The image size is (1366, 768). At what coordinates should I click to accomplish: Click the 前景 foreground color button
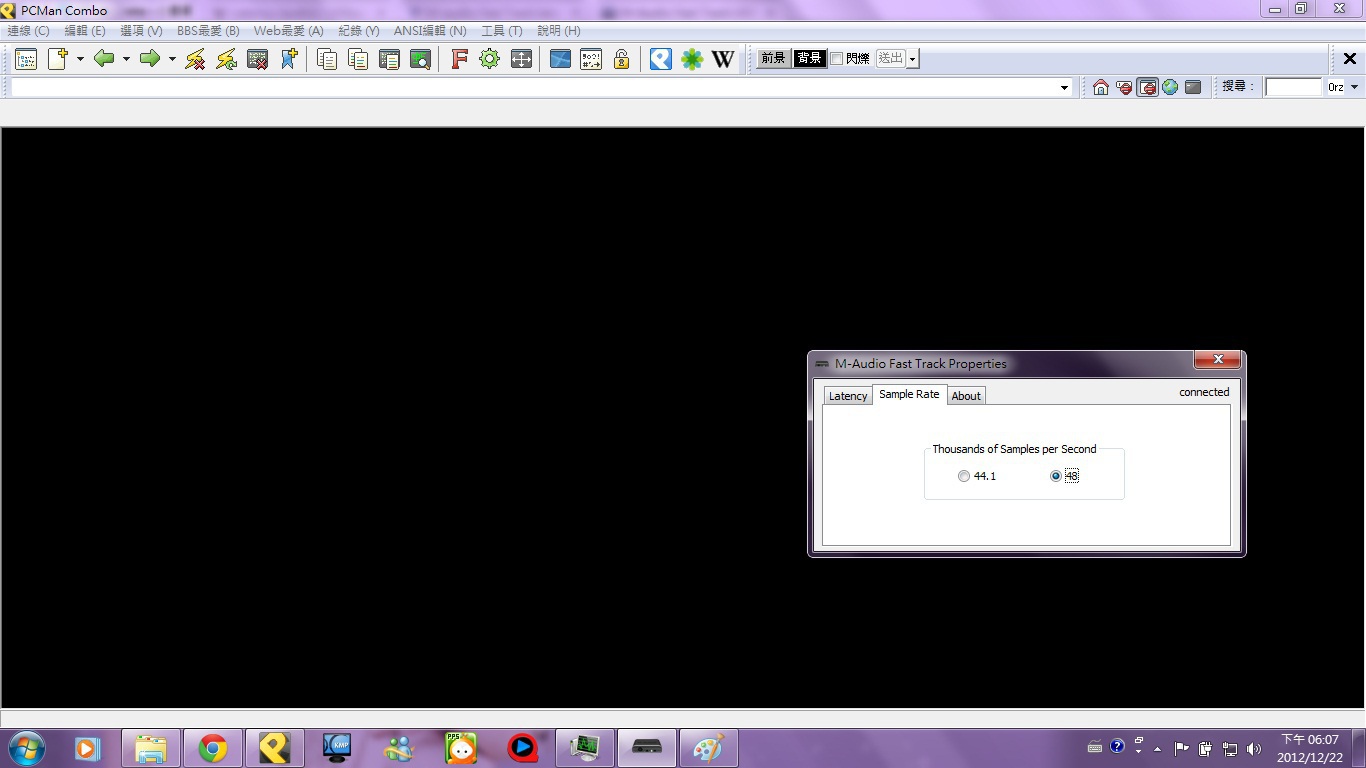pos(773,59)
